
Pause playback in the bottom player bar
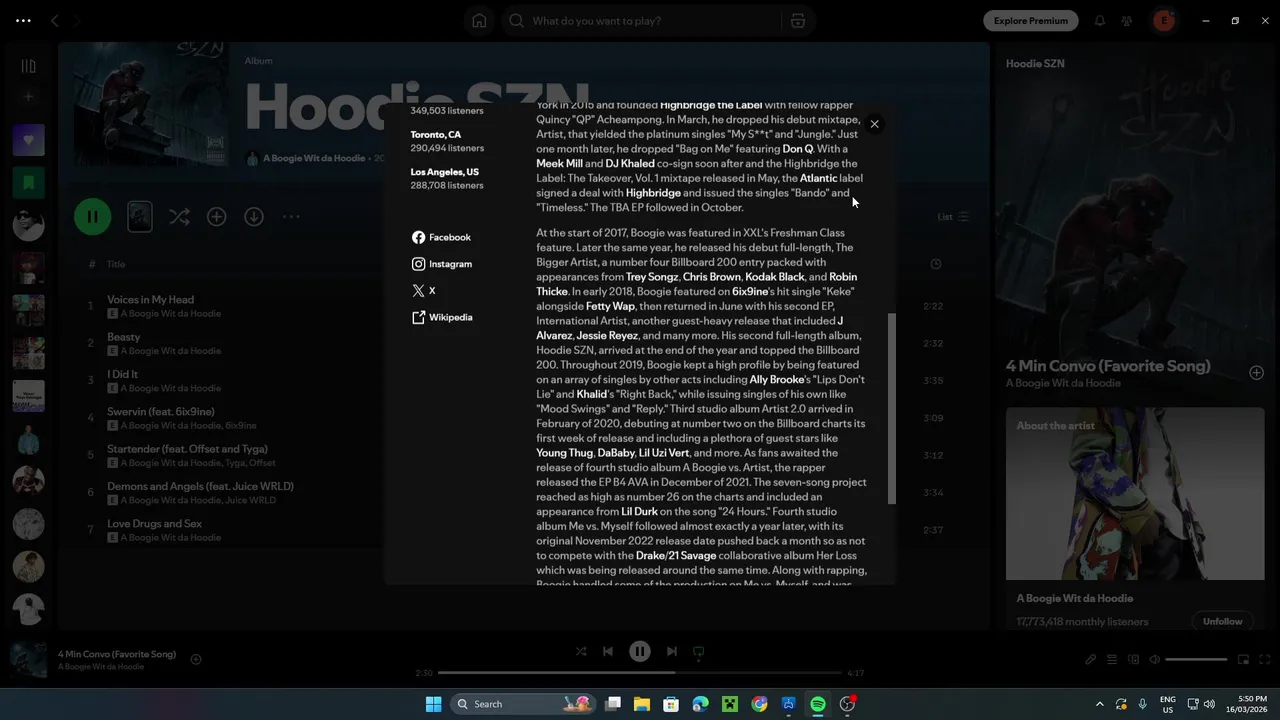coord(640,651)
